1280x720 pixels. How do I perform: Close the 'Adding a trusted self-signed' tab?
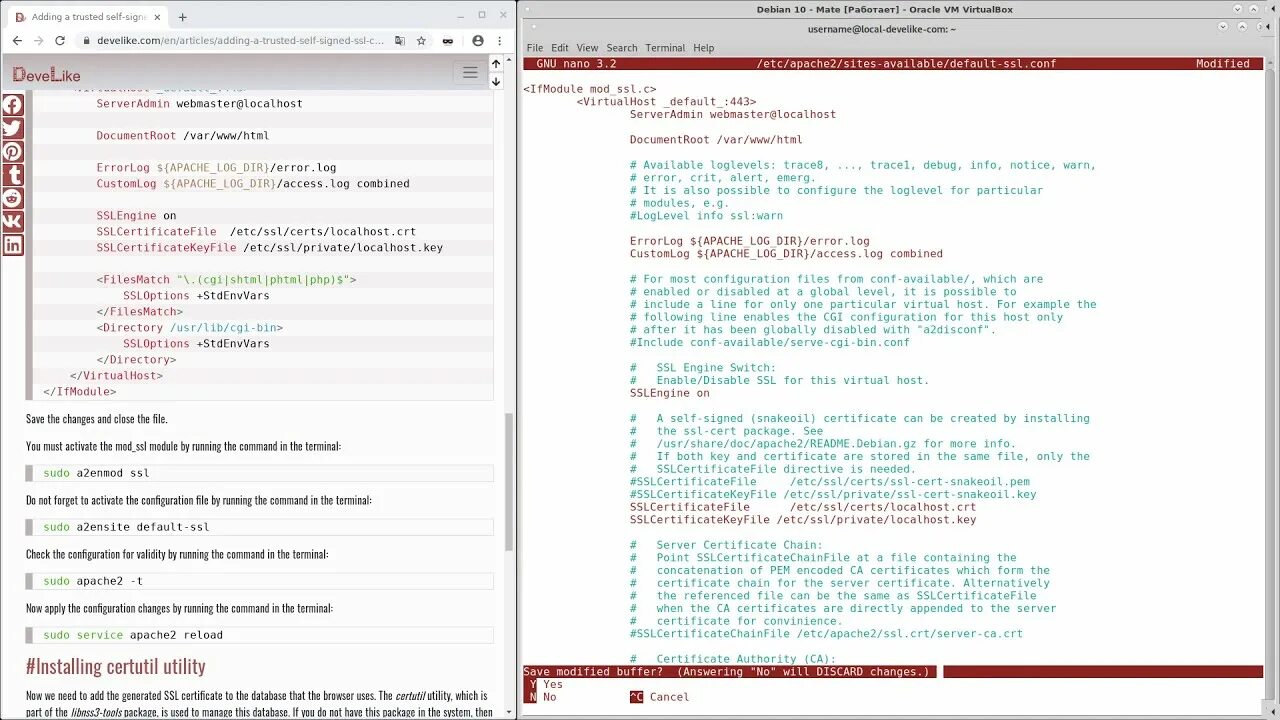point(157,17)
